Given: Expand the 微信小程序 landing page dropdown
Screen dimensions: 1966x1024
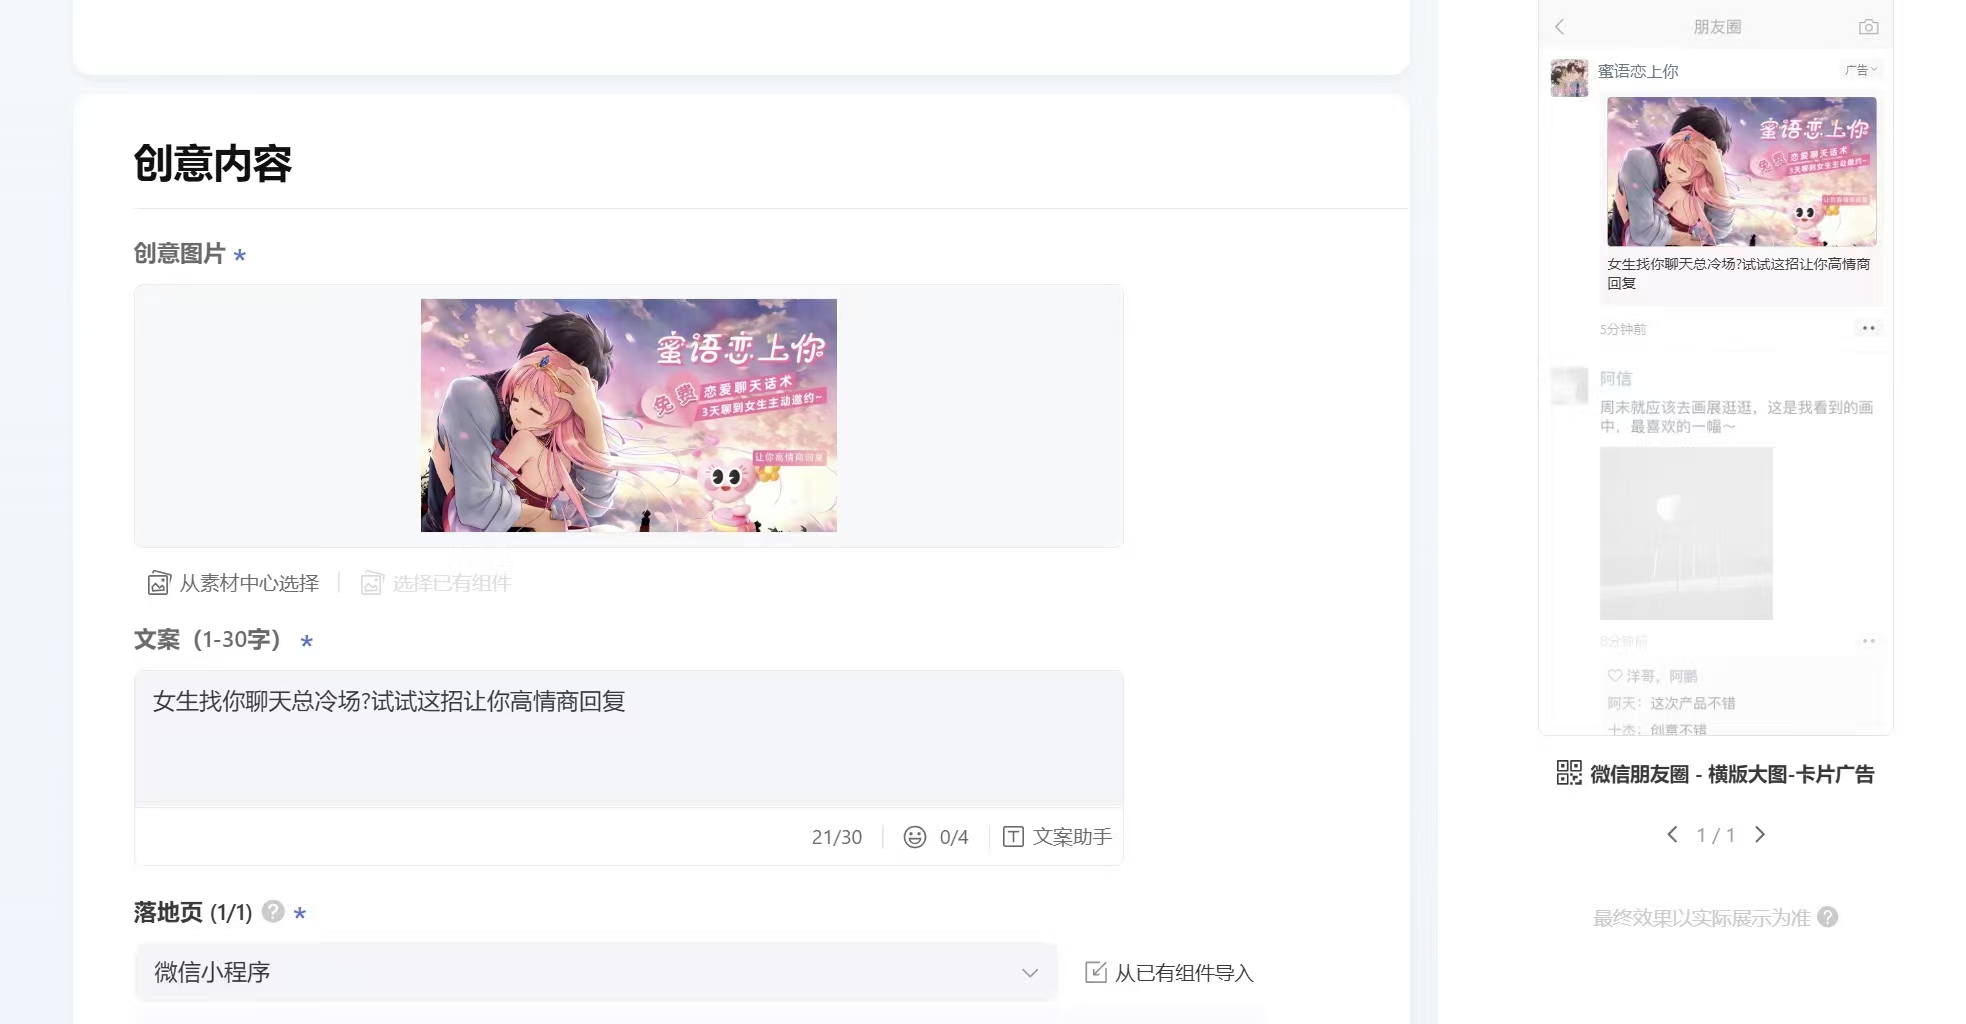Looking at the screenshot, I should (595, 972).
